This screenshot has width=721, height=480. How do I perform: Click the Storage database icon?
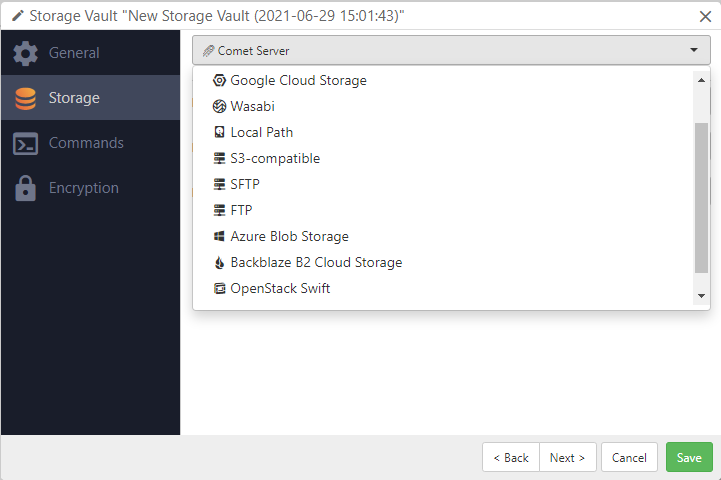26,98
